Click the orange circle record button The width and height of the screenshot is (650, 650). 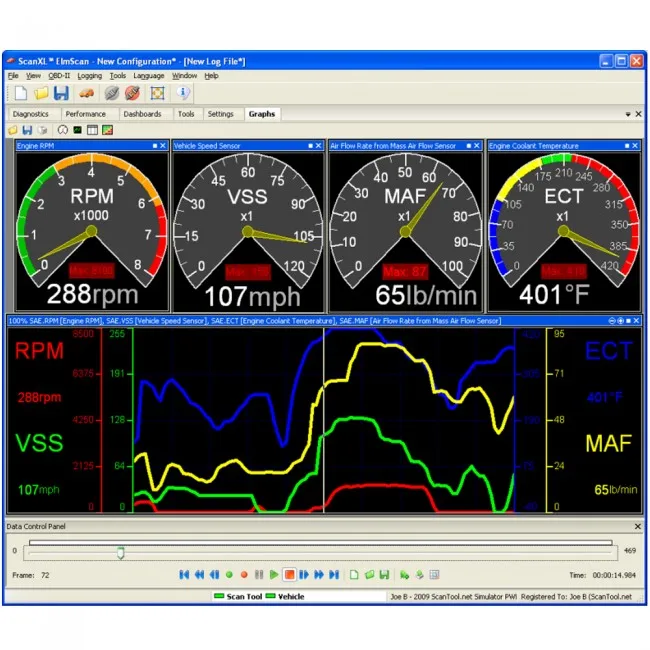(x=244, y=575)
